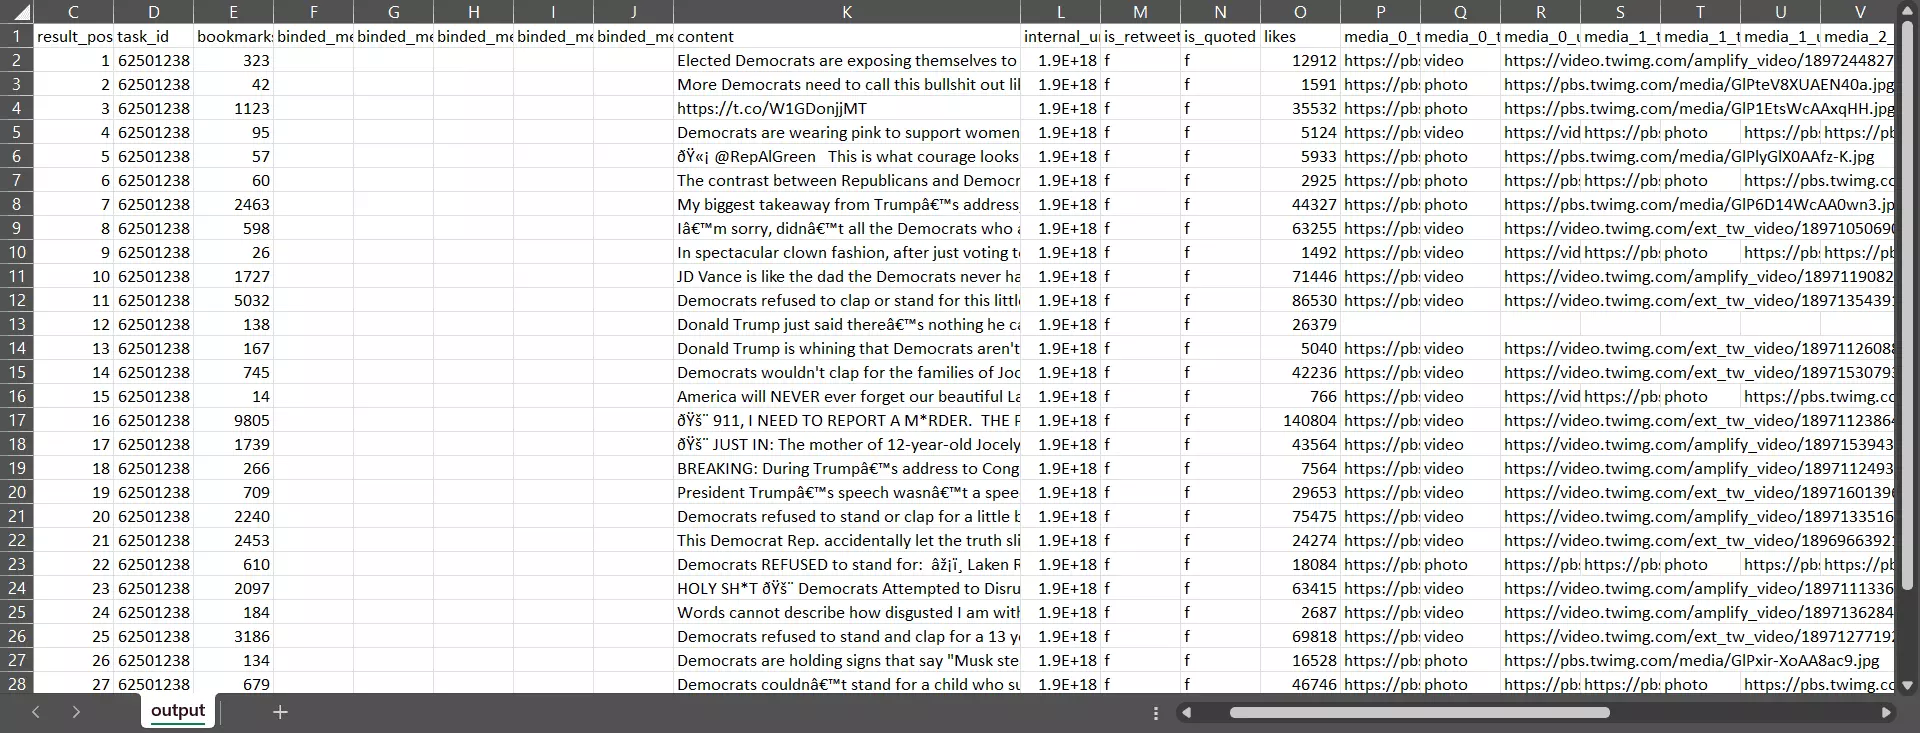Select column K header

point(846,12)
